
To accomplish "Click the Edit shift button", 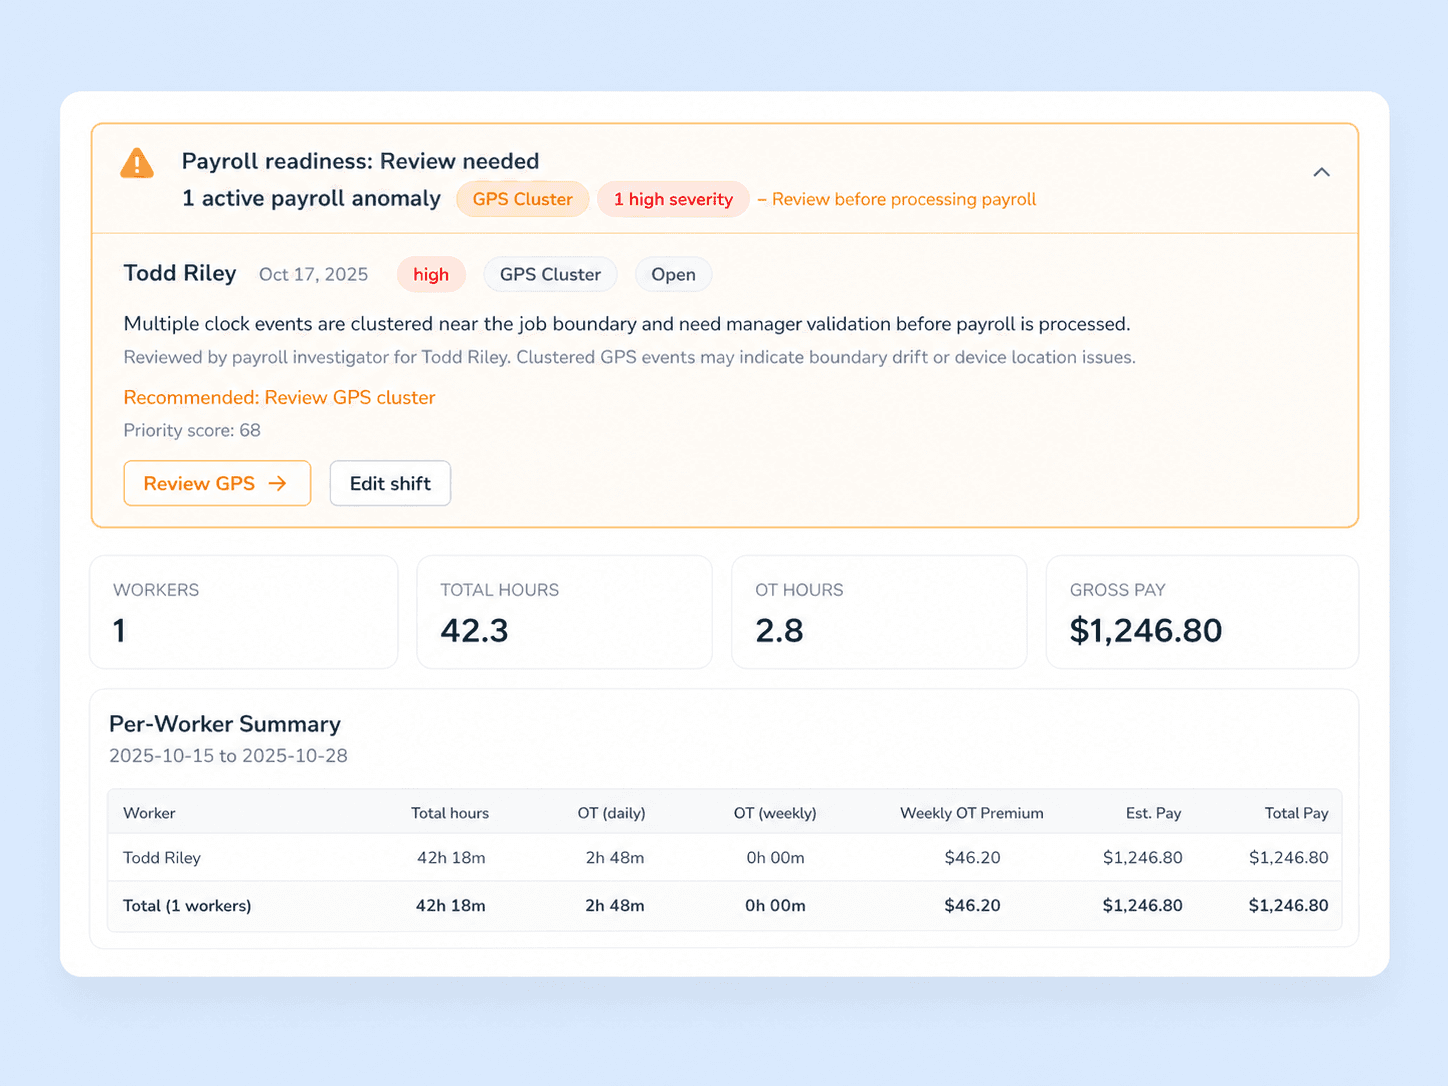I will coord(390,483).
